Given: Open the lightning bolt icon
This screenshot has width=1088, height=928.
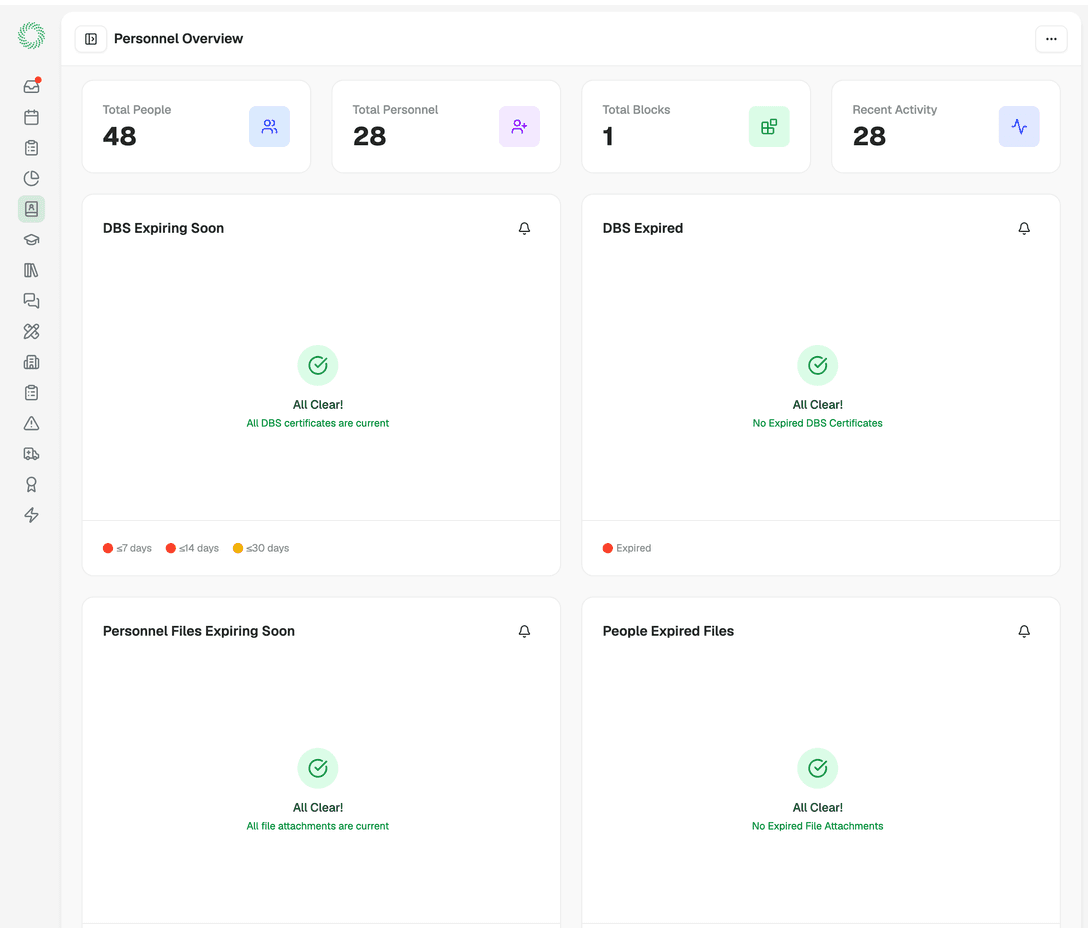Looking at the screenshot, I should coord(31,515).
